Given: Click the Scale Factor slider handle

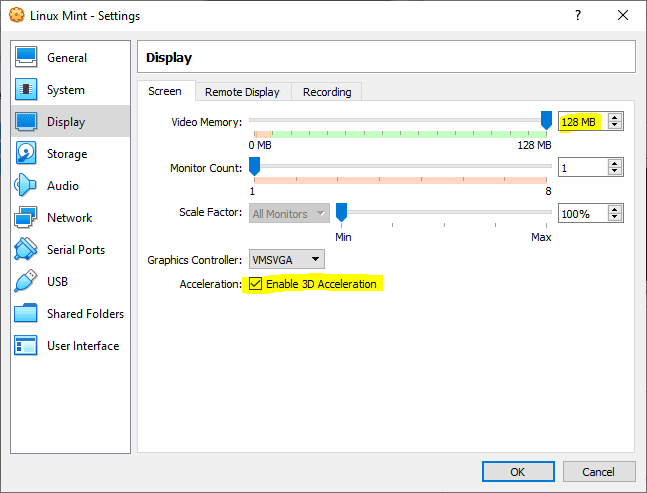Looking at the screenshot, I should coord(341,212).
